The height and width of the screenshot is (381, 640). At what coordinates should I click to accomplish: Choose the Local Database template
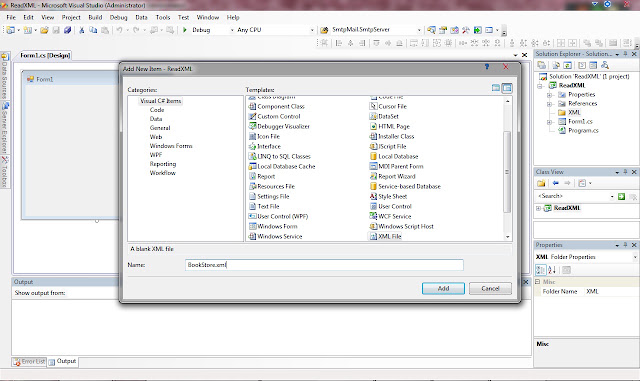394,156
